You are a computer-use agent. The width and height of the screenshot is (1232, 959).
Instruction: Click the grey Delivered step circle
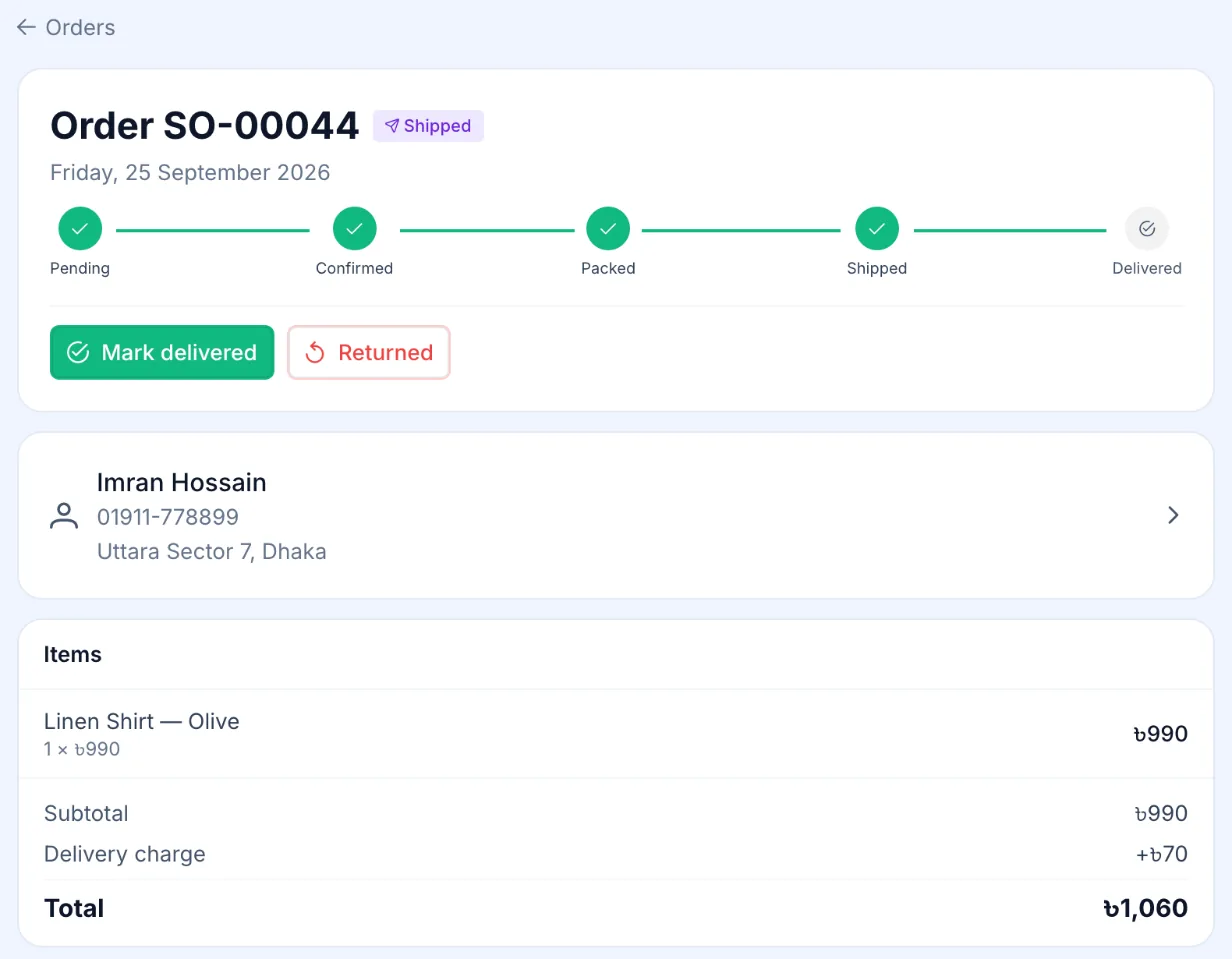click(x=1147, y=229)
